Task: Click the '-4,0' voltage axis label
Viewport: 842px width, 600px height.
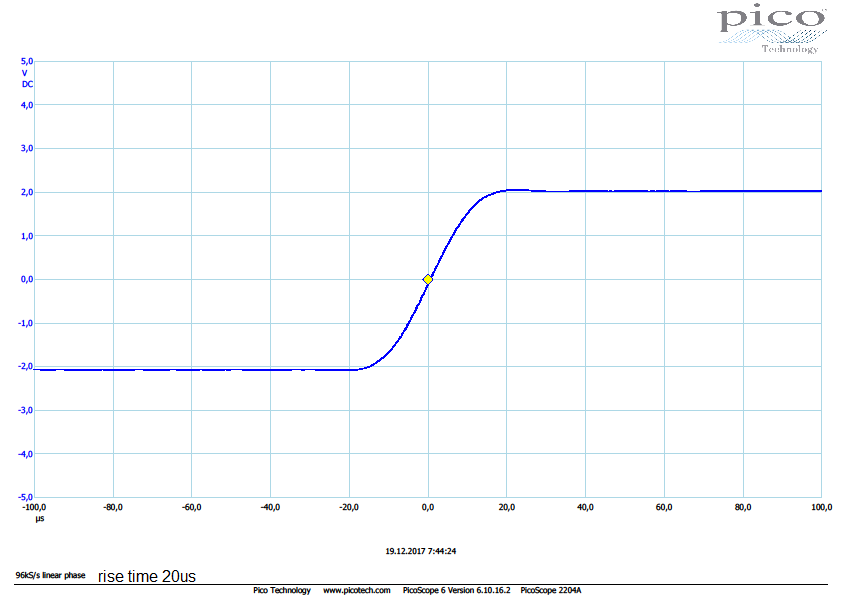Action: (25, 454)
